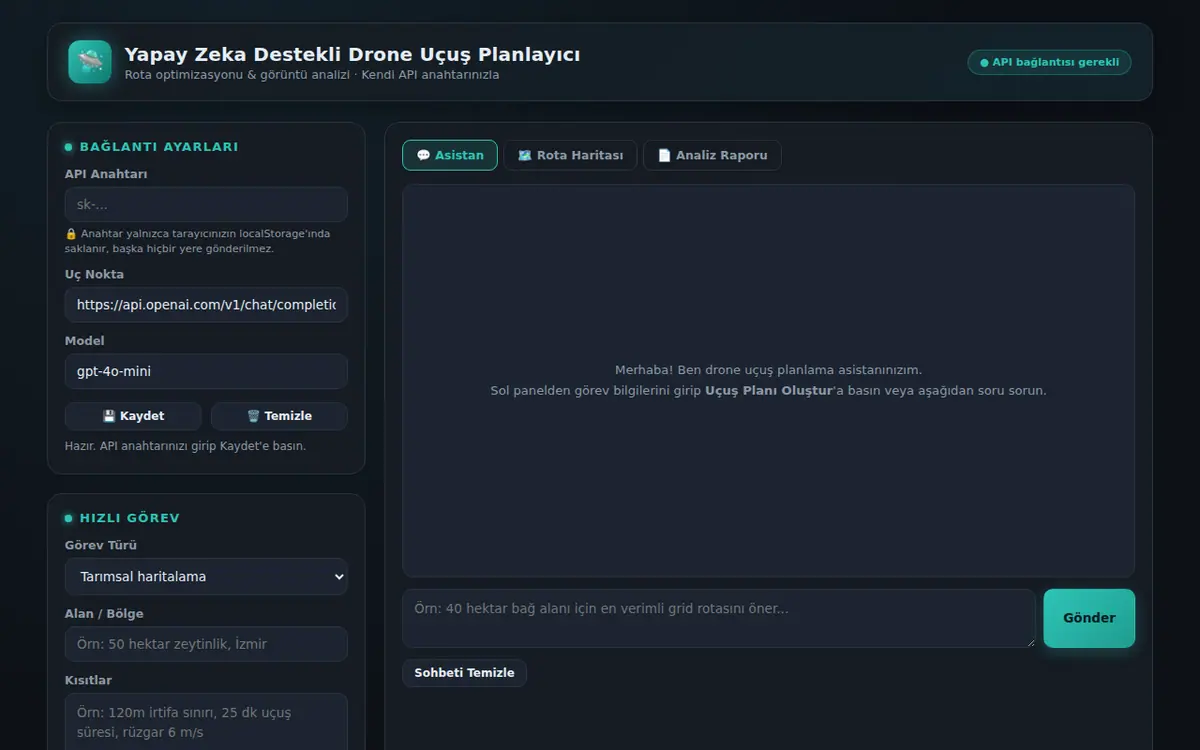Open the Analiz Raporu tab
The height and width of the screenshot is (750, 1200).
tap(712, 155)
